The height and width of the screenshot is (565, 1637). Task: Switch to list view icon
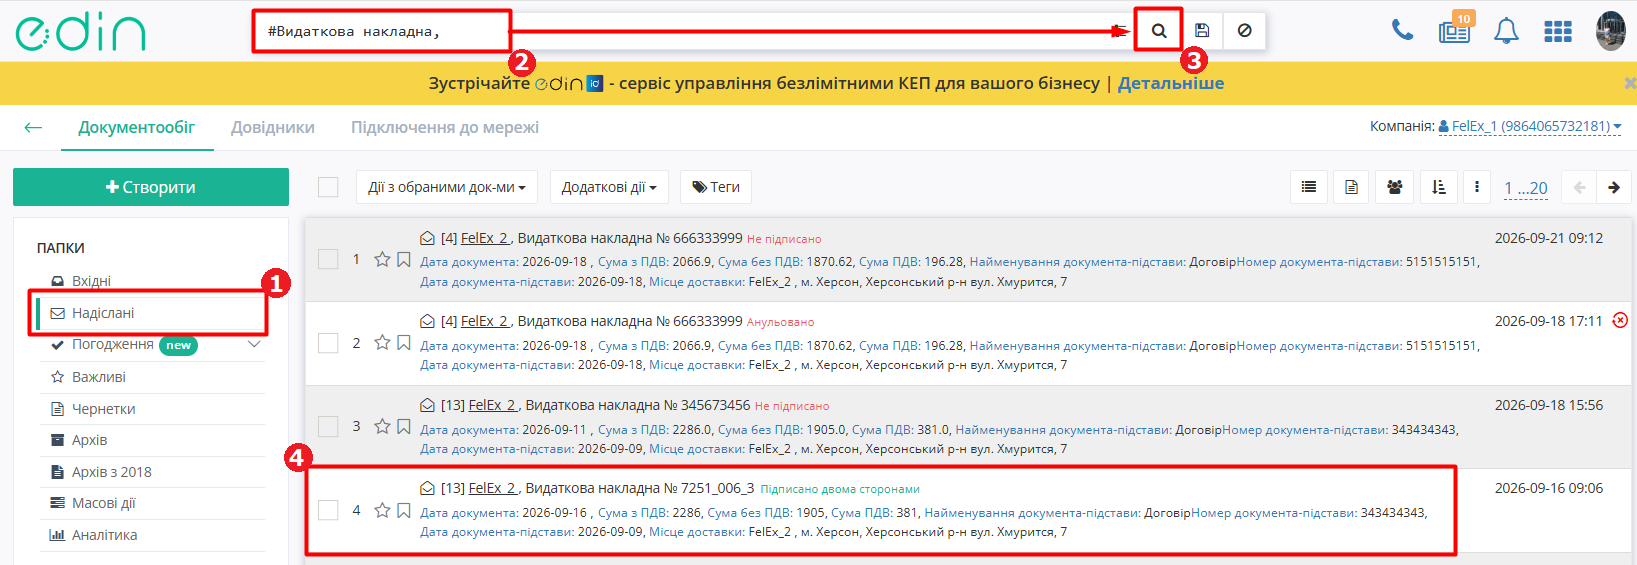point(1308,187)
